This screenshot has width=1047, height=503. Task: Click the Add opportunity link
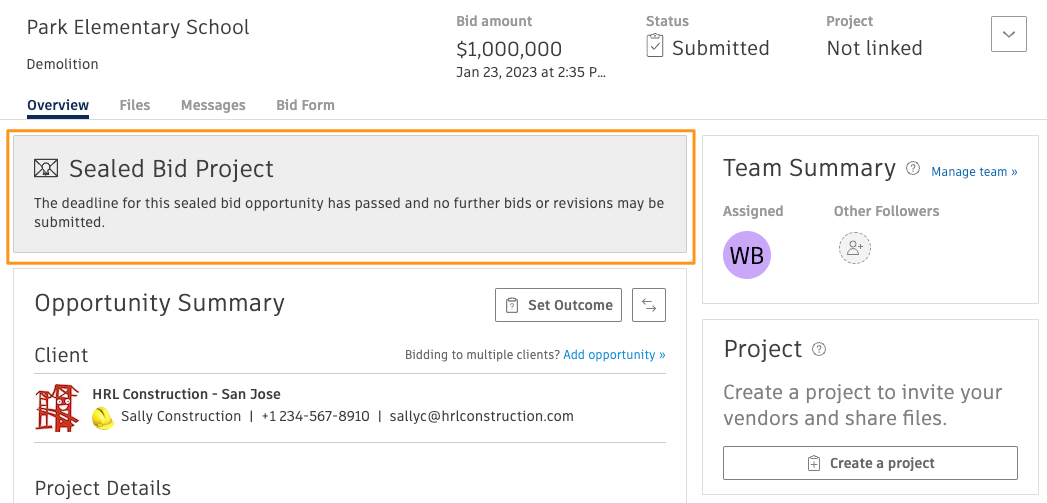click(x=614, y=355)
